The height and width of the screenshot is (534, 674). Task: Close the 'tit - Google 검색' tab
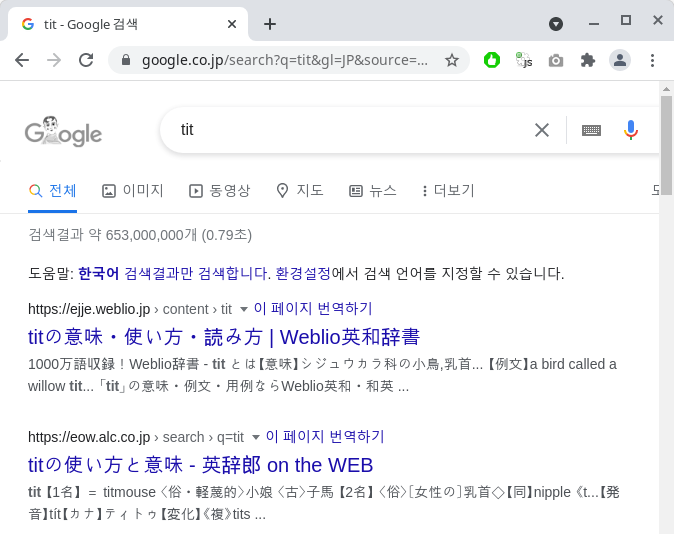click(232, 24)
